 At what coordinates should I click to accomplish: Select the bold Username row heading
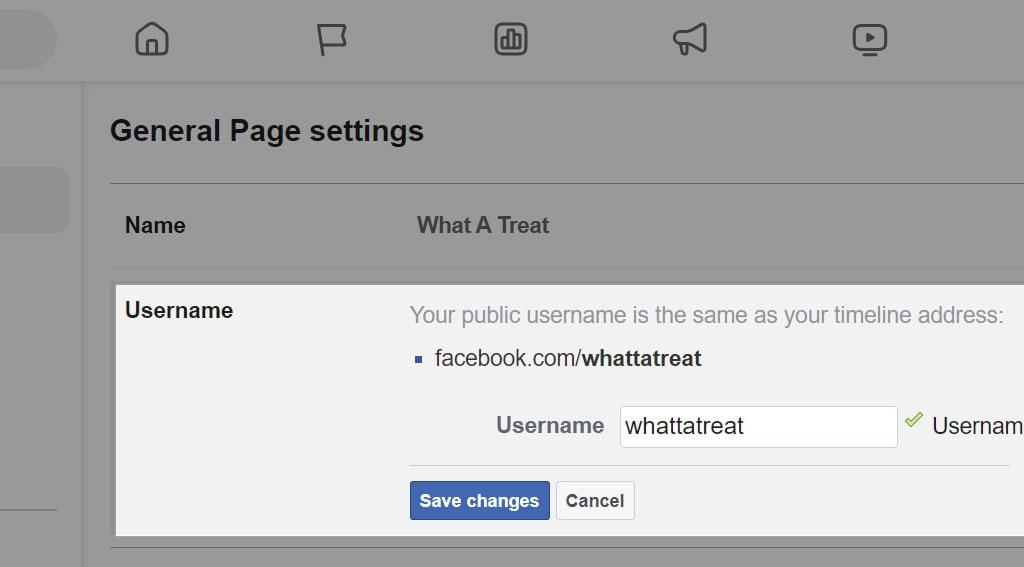(x=179, y=311)
